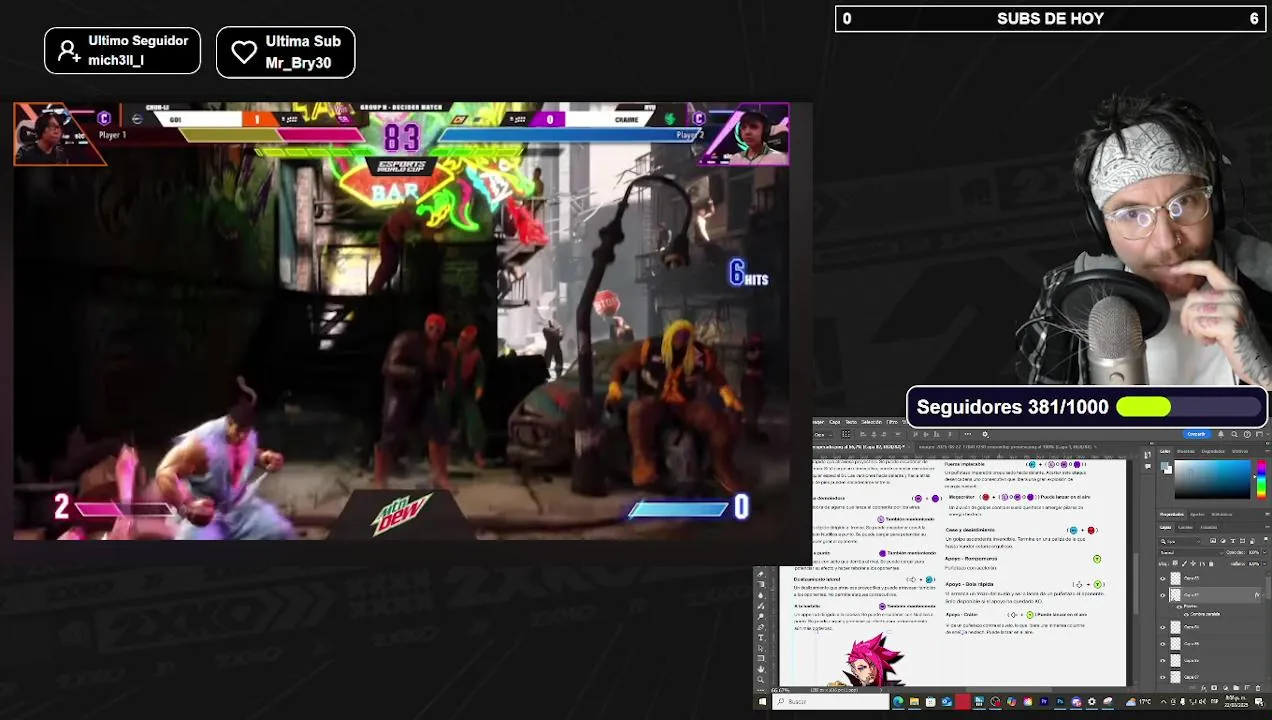Click the Windows Start button
The width and height of the screenshot is (1272, 720).
pos(762,701)
